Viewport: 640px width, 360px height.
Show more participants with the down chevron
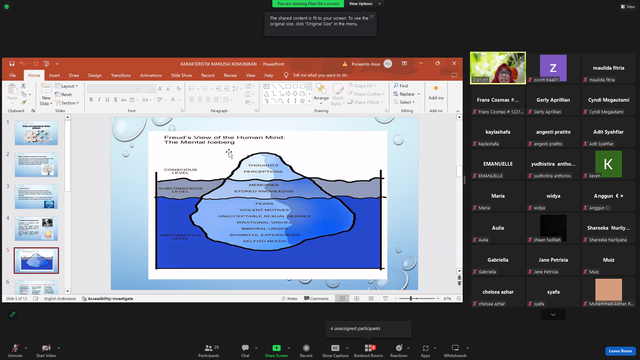point(553,315)
